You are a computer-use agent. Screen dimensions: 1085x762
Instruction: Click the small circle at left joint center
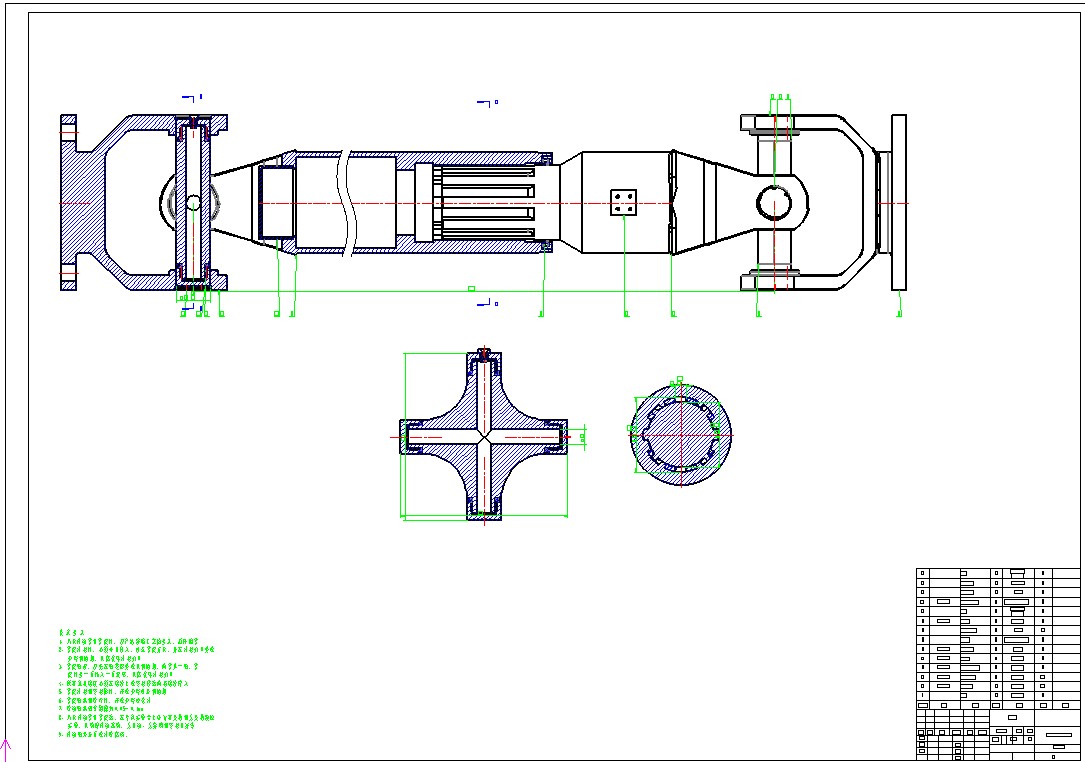point(193,203)
